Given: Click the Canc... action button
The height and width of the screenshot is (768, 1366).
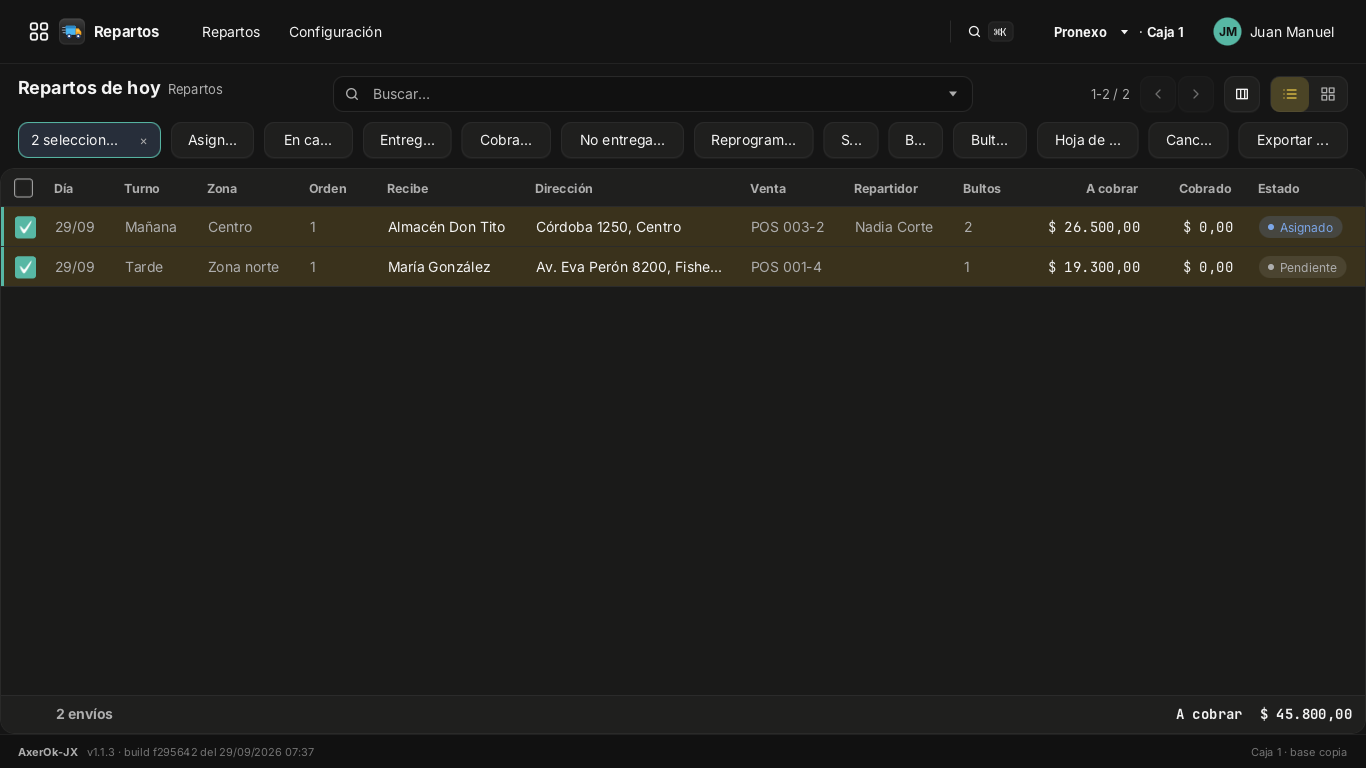Looking at the screenshot, I should (1189, 140).
